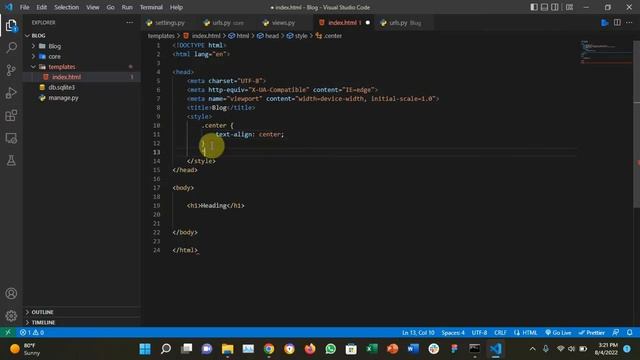Image resolution: width=640 pixels, height=360 pixels.
Task: Open the Help menu
Action: (176, 7)
